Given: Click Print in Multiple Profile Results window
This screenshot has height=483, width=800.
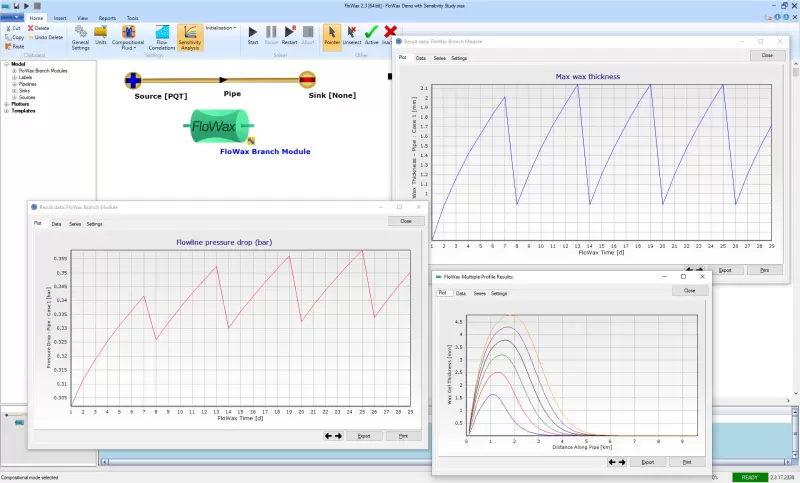Looking at the screenshot, I should [687, 462].
